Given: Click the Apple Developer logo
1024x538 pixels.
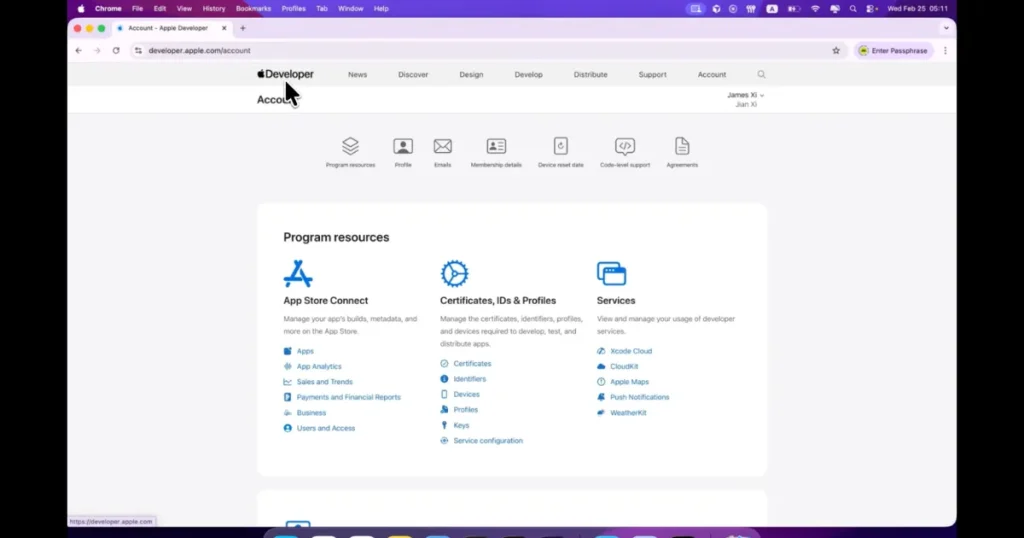Looking at the screenshot, I should (285, 74).
